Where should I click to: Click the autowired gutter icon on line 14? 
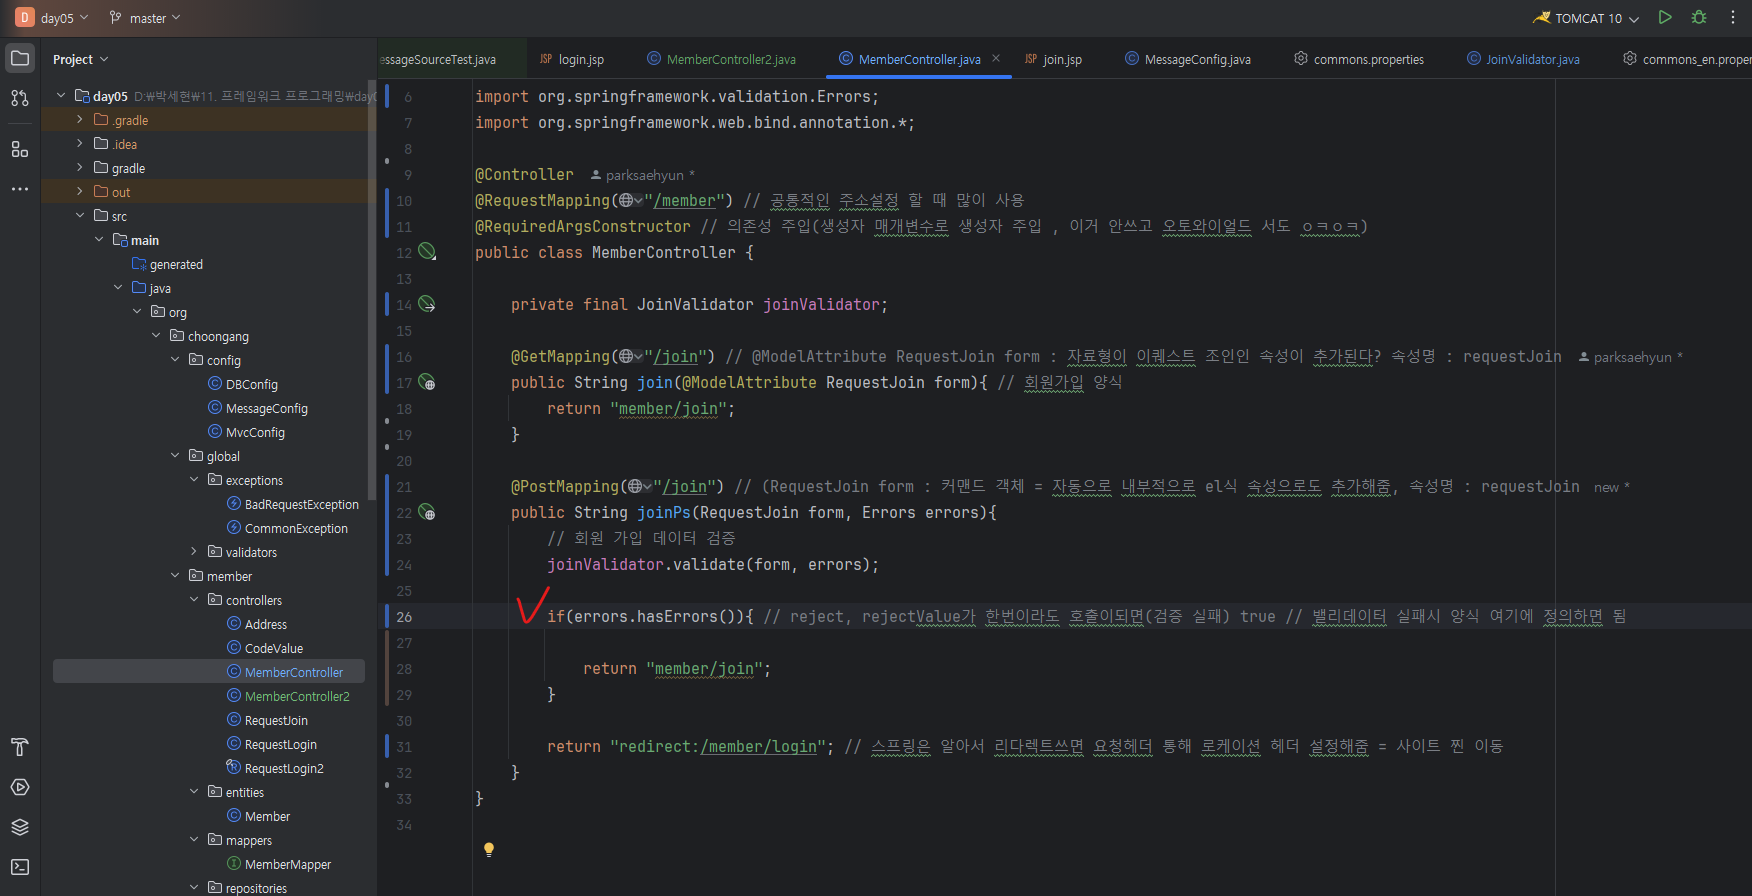coord(427,303)
